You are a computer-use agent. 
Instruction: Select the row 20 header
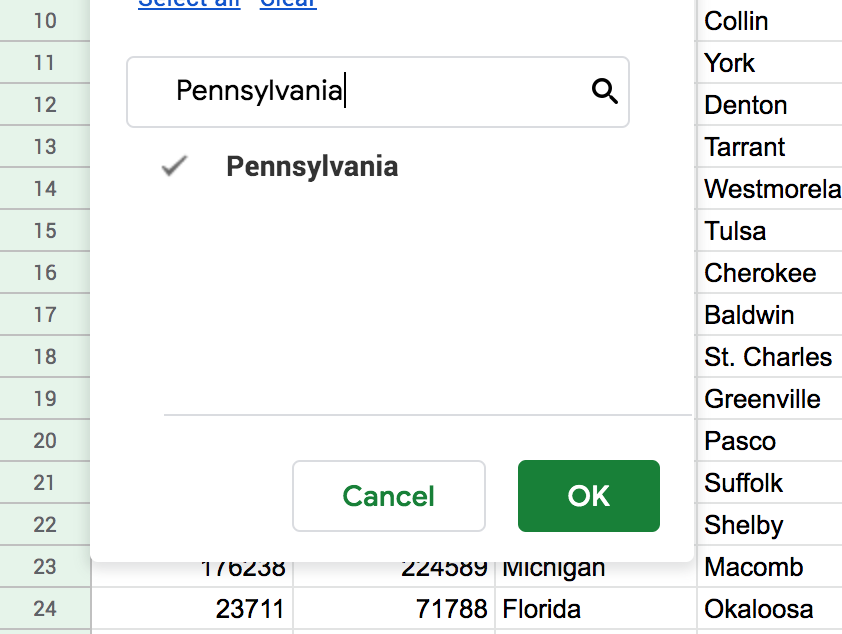coord(45,441)
